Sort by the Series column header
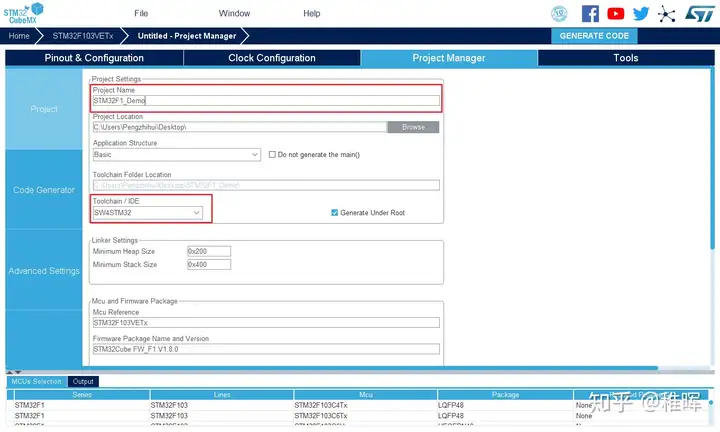Image resolution: width=720 pixels, height=432 pixels. [x=82, y=394]
